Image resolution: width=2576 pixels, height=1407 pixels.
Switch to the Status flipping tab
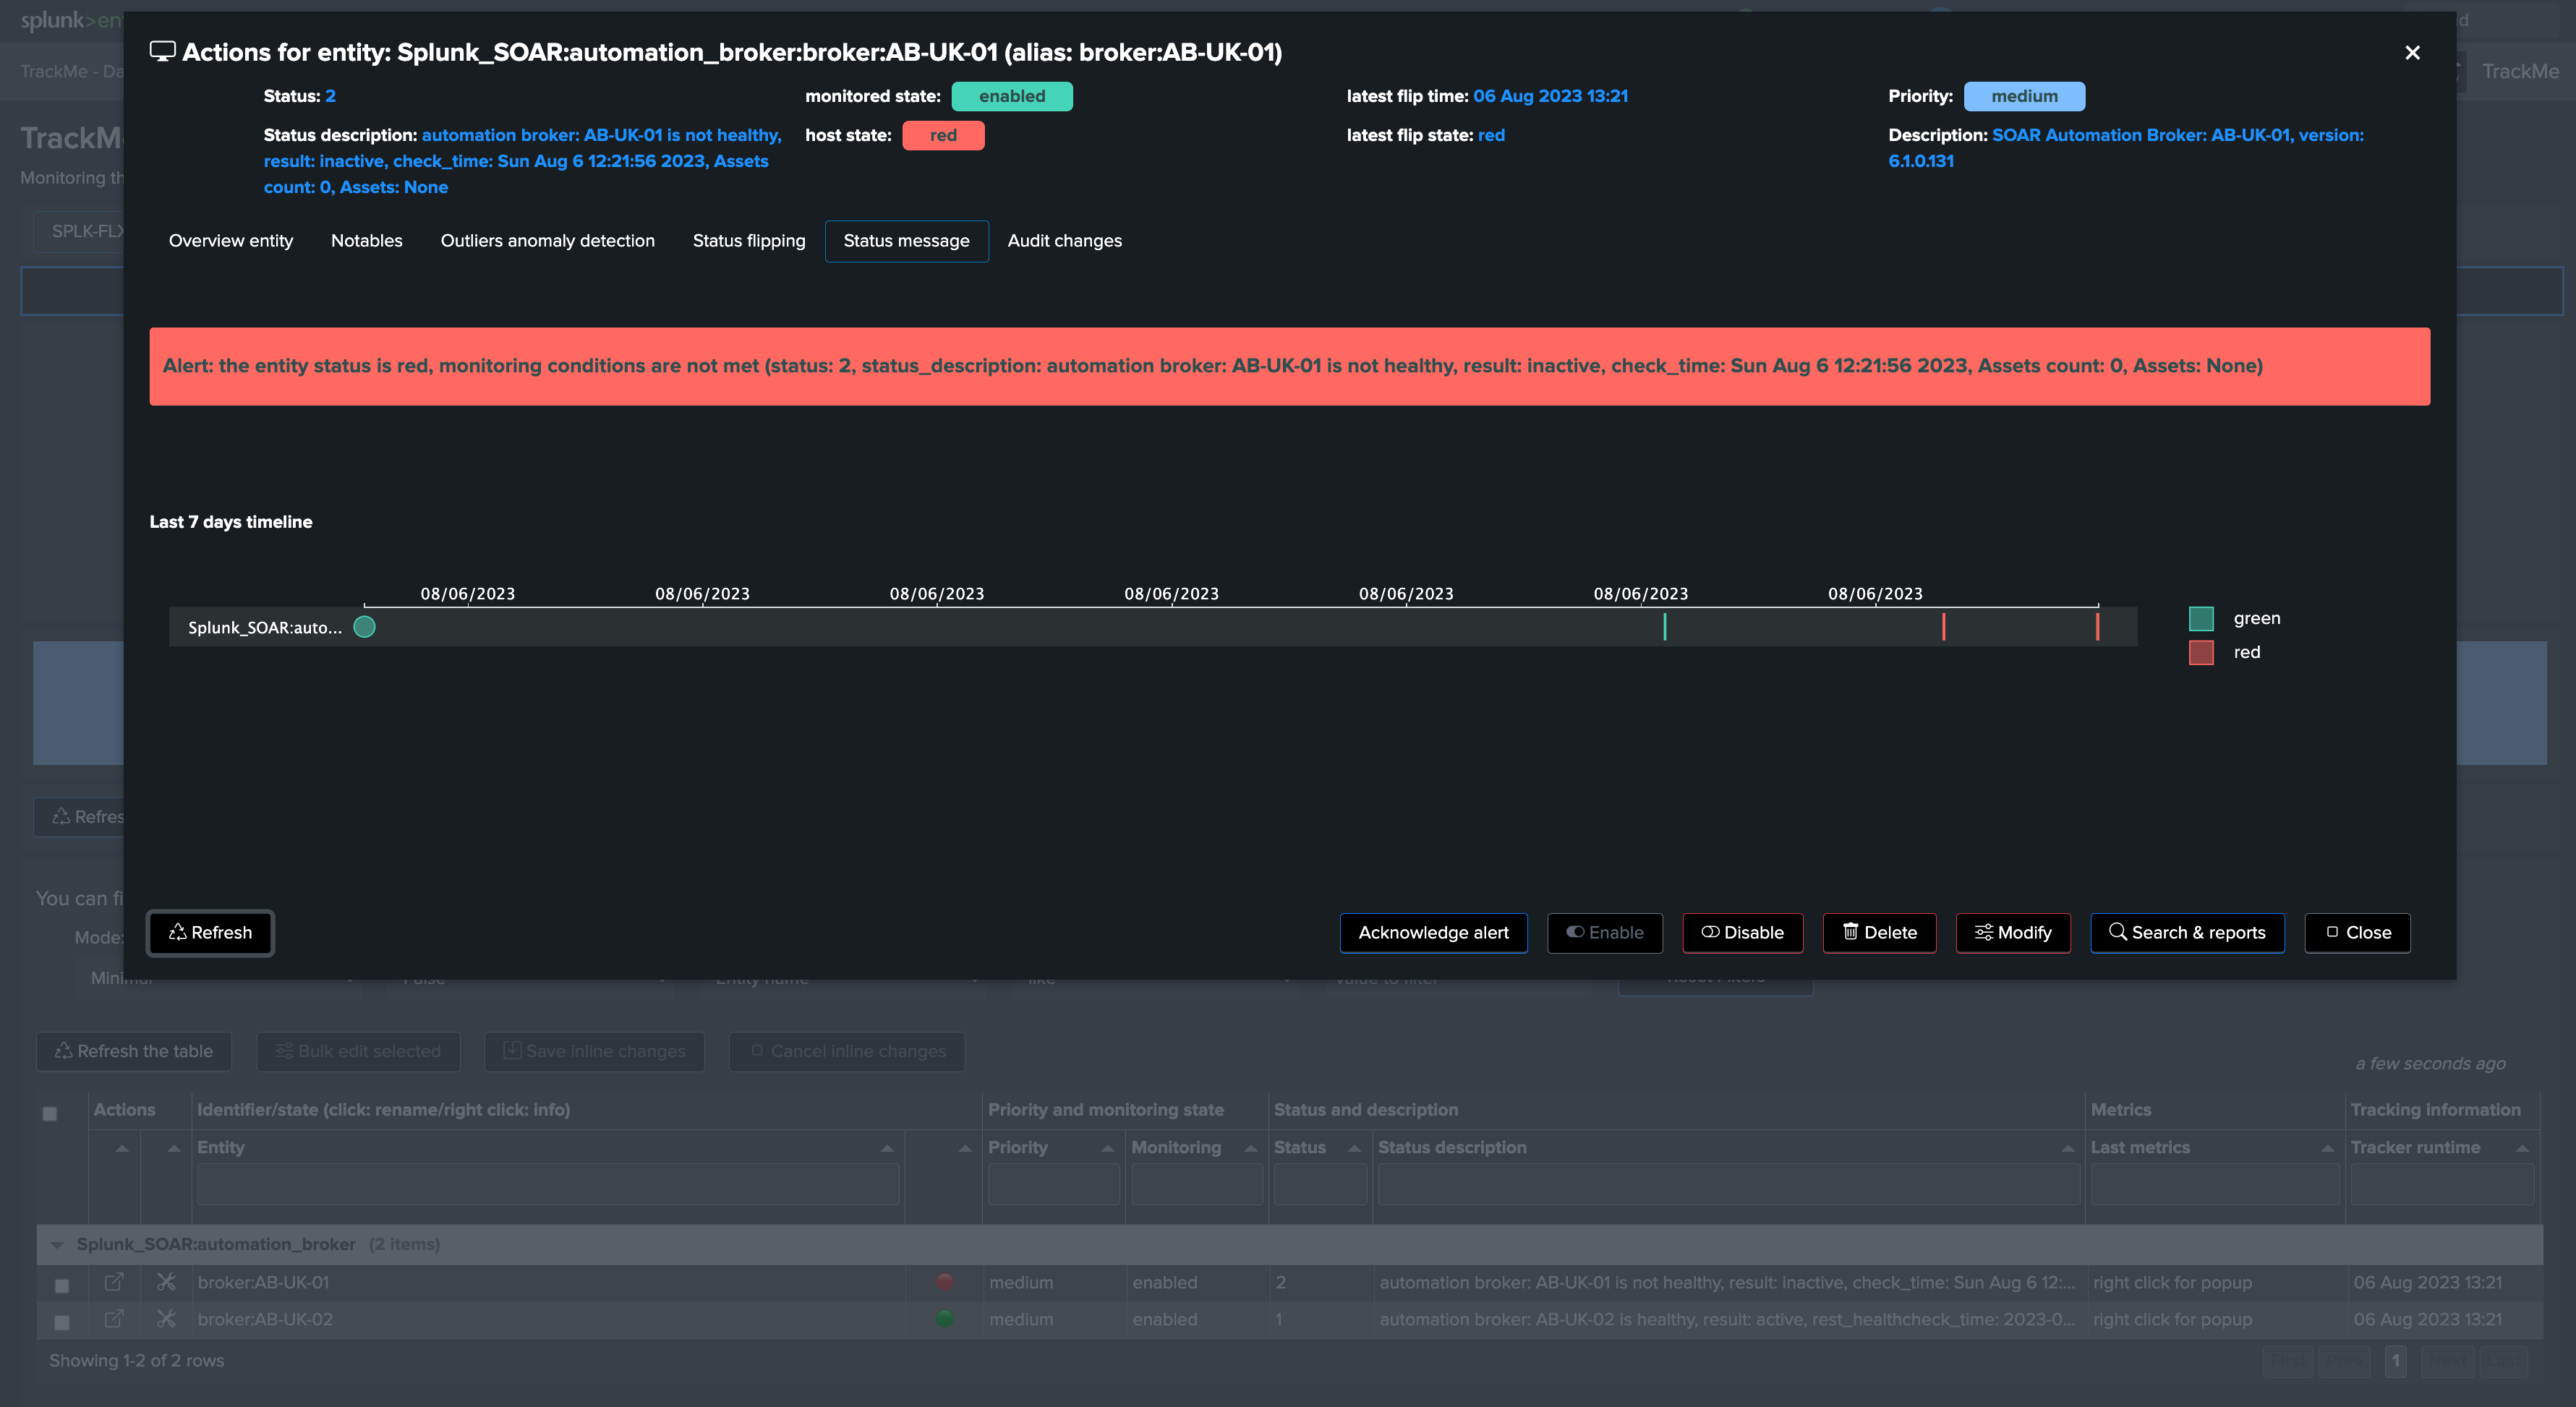click(x=749, y=241)
